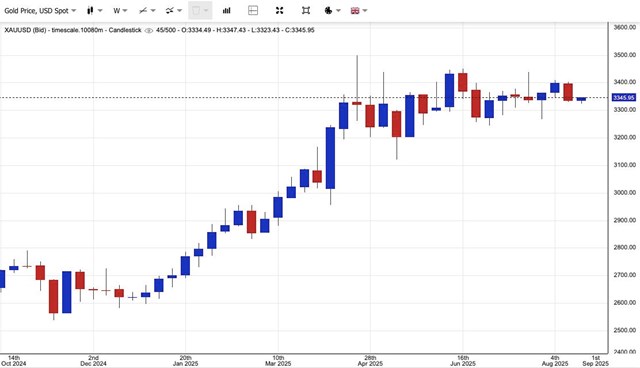Image resolution: width=640 pixels, height=368 pixels.
Task: Click the 2nd Dec 2024 date label
Action: (93, 361)
